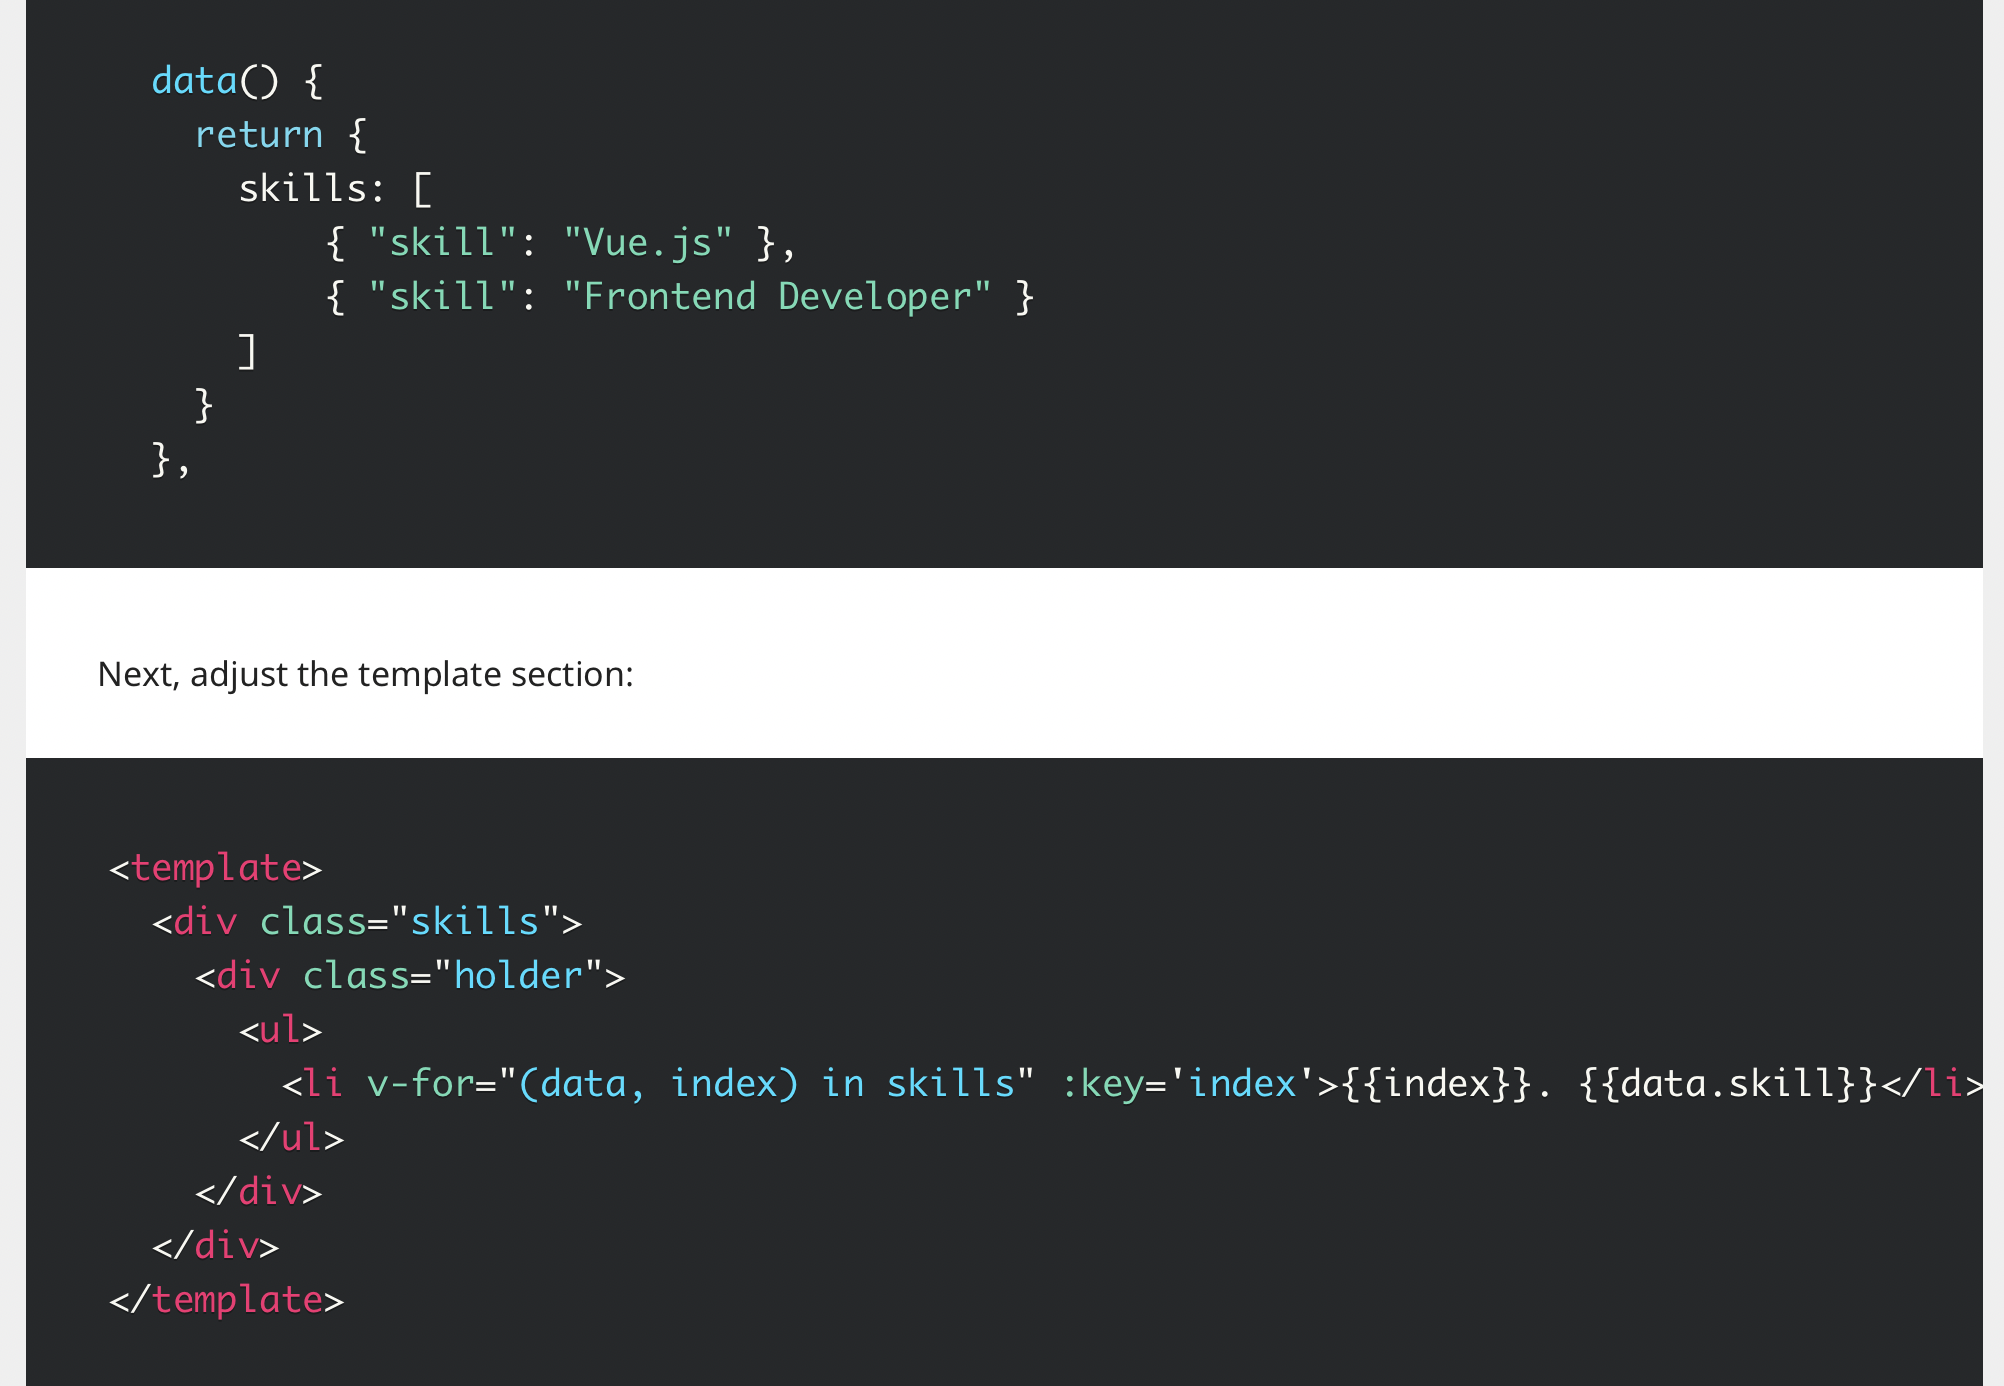Screen dimensions: 2004x1386
Task: Click 'Next, adjust the template section:' paragraph
Action: tap(365, 674)
